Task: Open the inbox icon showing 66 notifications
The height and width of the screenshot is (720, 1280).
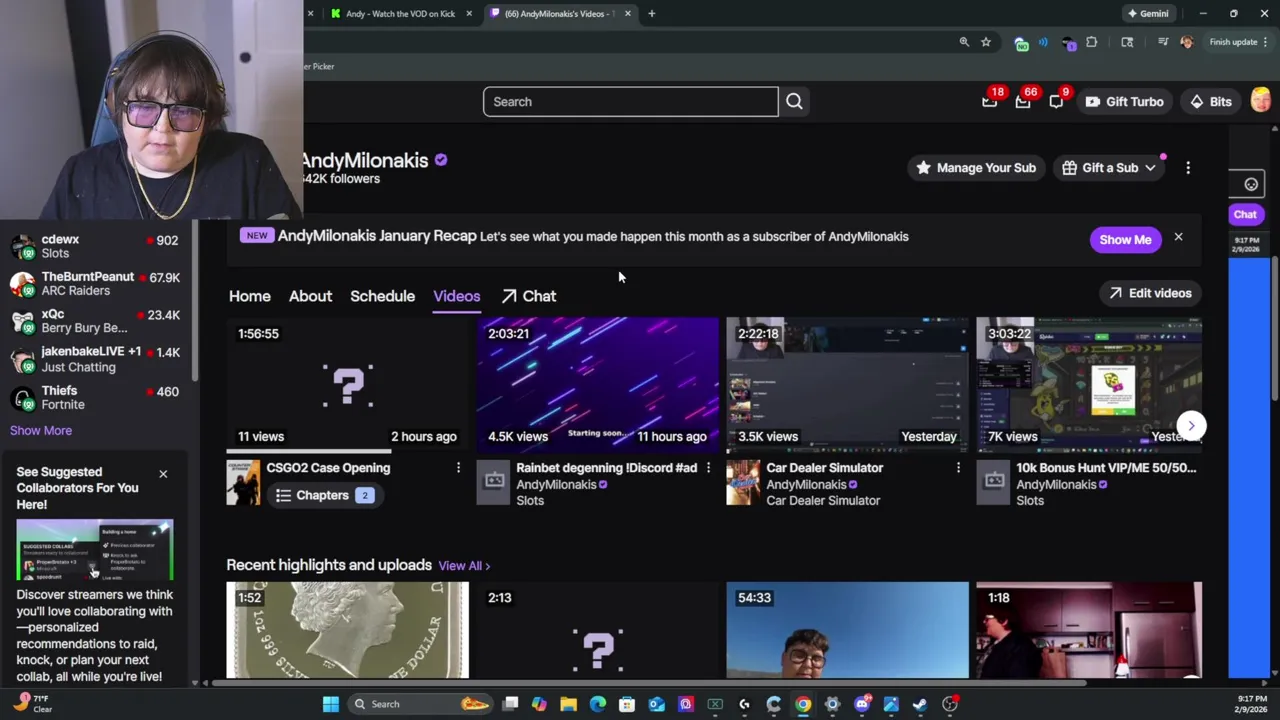Action: point(1023,101)
